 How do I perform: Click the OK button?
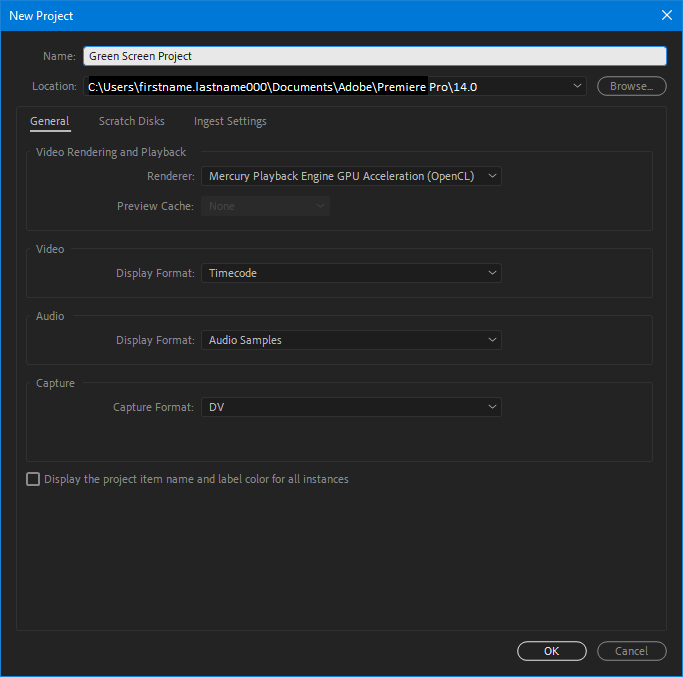coord(551,651)
